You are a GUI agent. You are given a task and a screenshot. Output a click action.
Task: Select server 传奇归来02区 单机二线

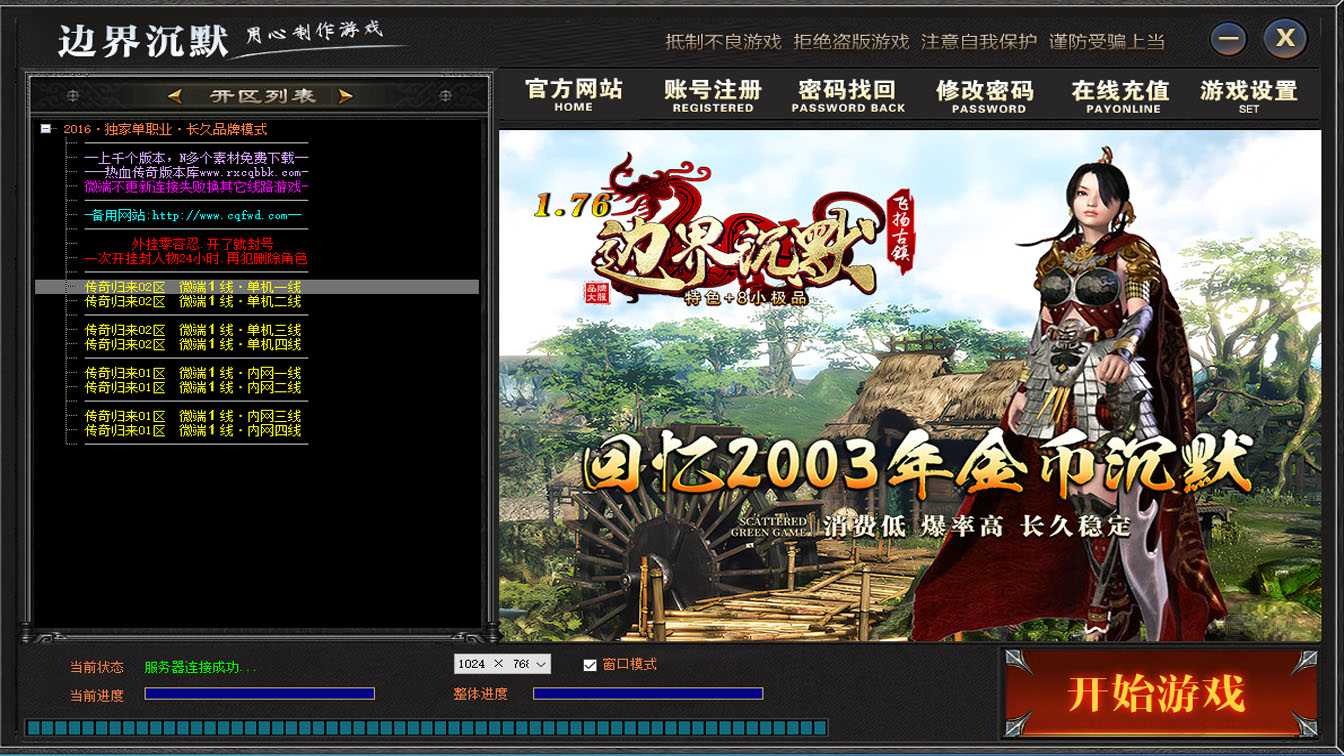pos(193,302)
